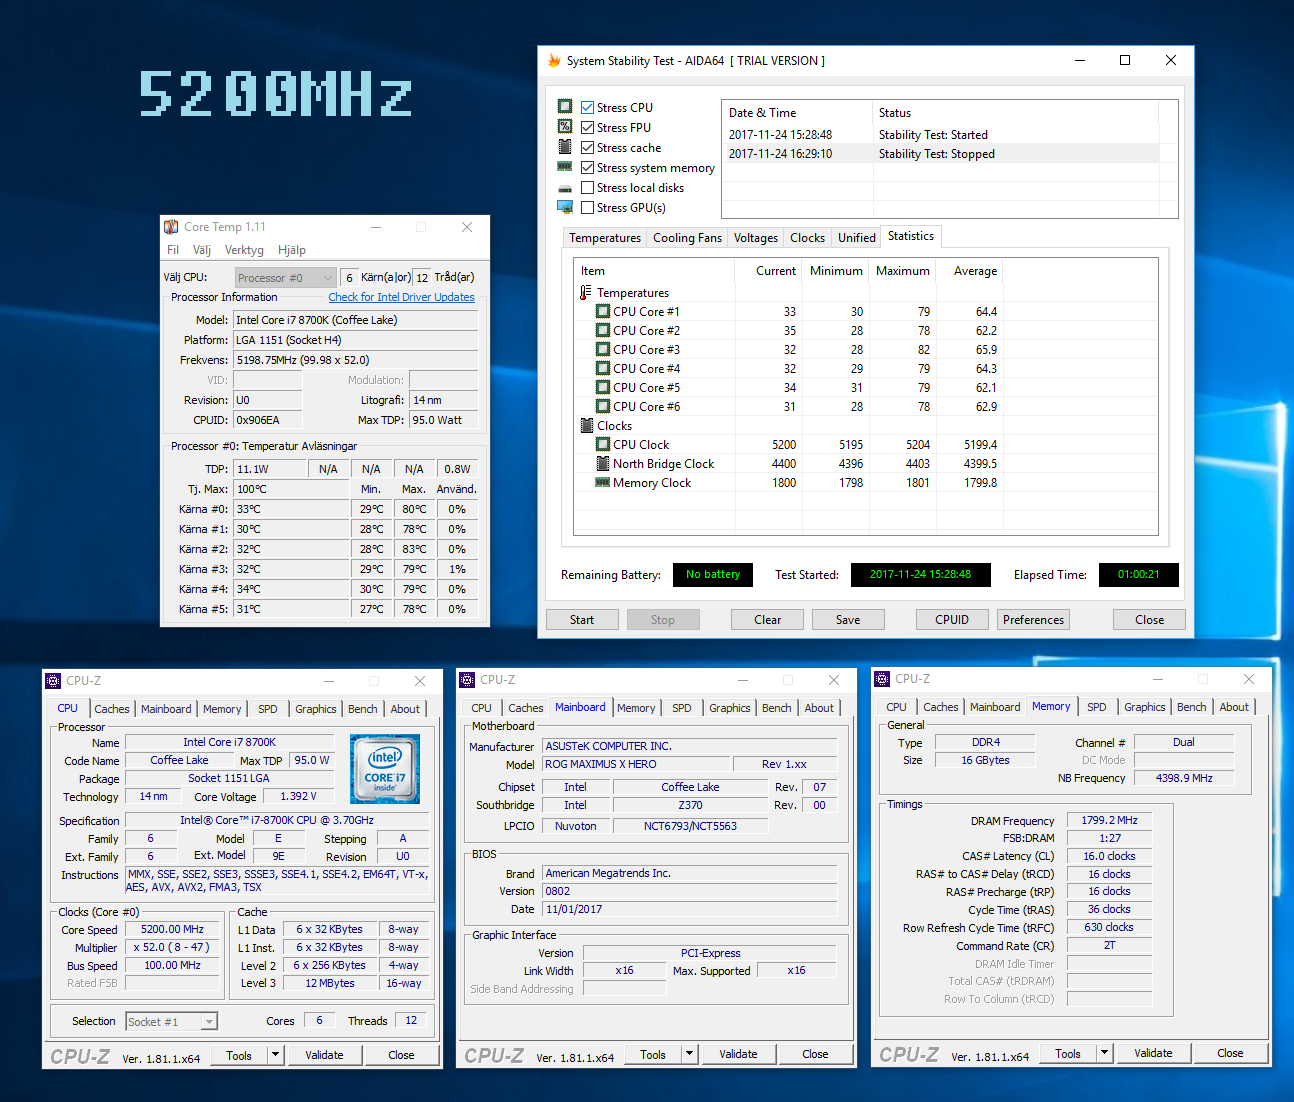Click the Start button in AIDA64

[x=582, y=620]
